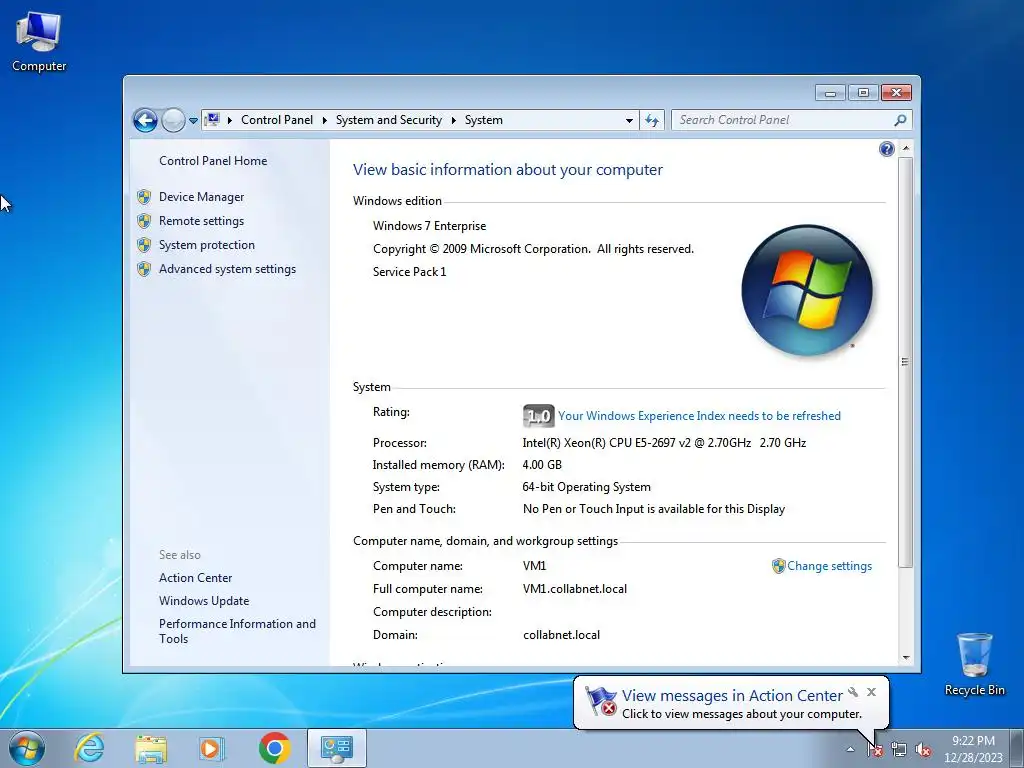Click the collabnet.local domain value
This screenshot has width=1024, height=768.
point(562,635)
